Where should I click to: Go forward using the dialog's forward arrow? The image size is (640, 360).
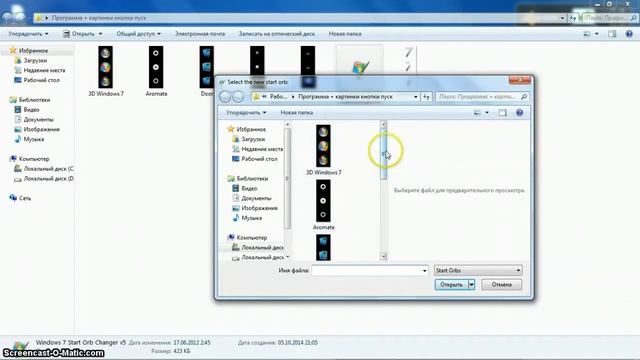[x=238, y=96]
